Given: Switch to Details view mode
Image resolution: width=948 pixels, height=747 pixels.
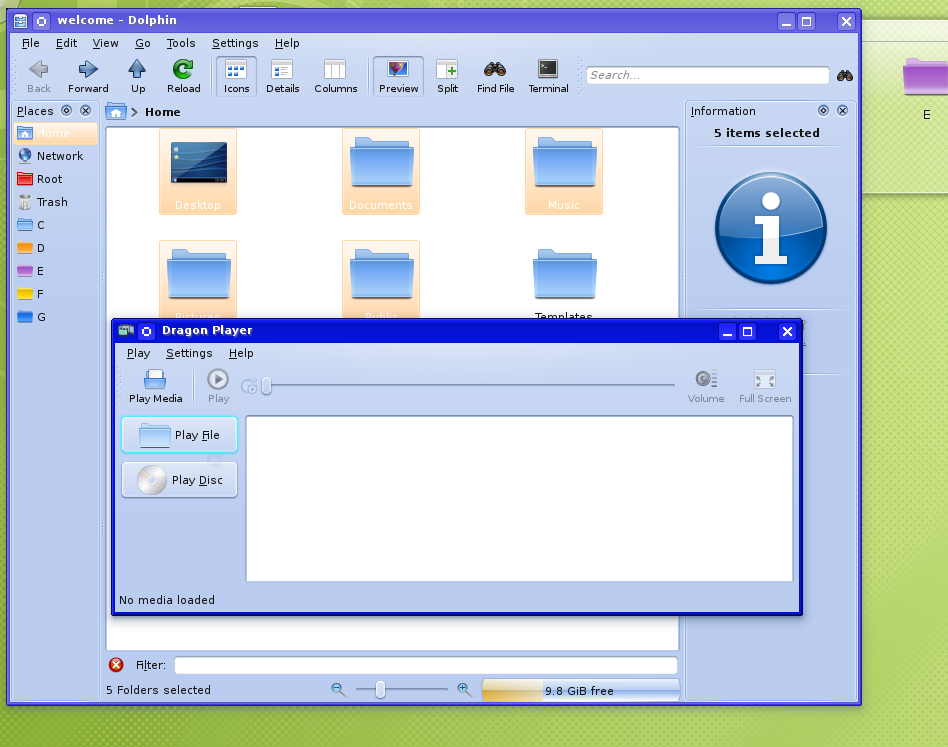Looking at the screenshot, I should pos(282,76).
